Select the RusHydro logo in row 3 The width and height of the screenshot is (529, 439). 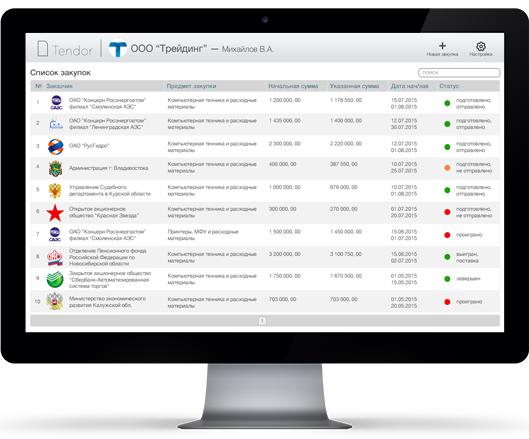[56, 147]
